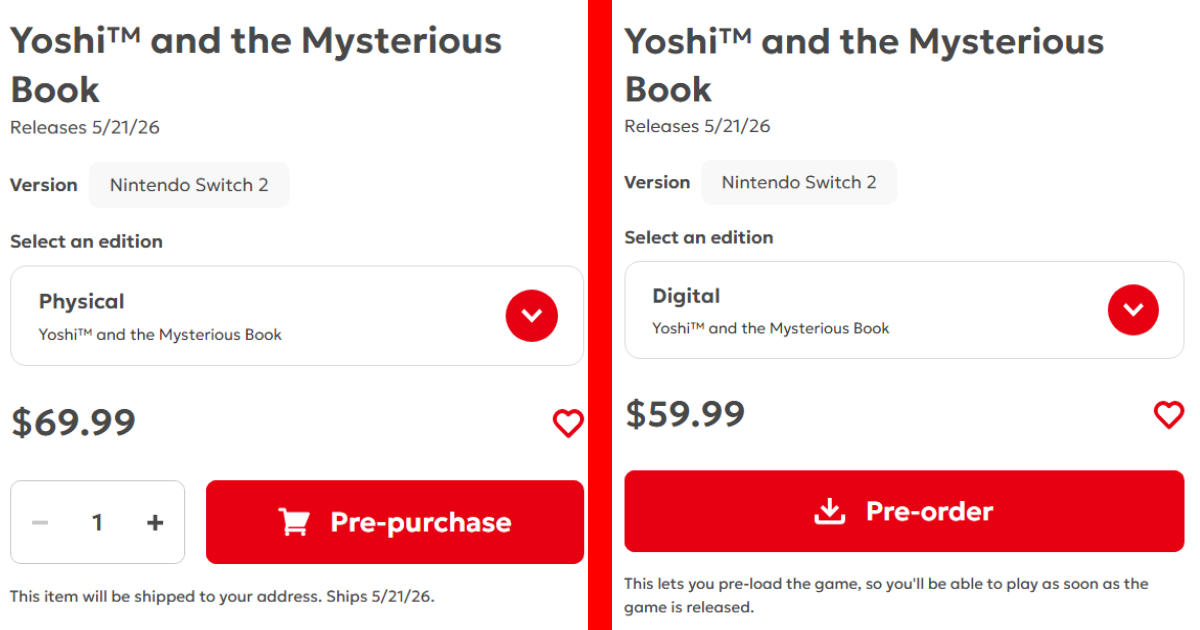This screenshot has height=630, width=1200.
Task: Decrease quantity with the minus button
Action: click(40, 522)
